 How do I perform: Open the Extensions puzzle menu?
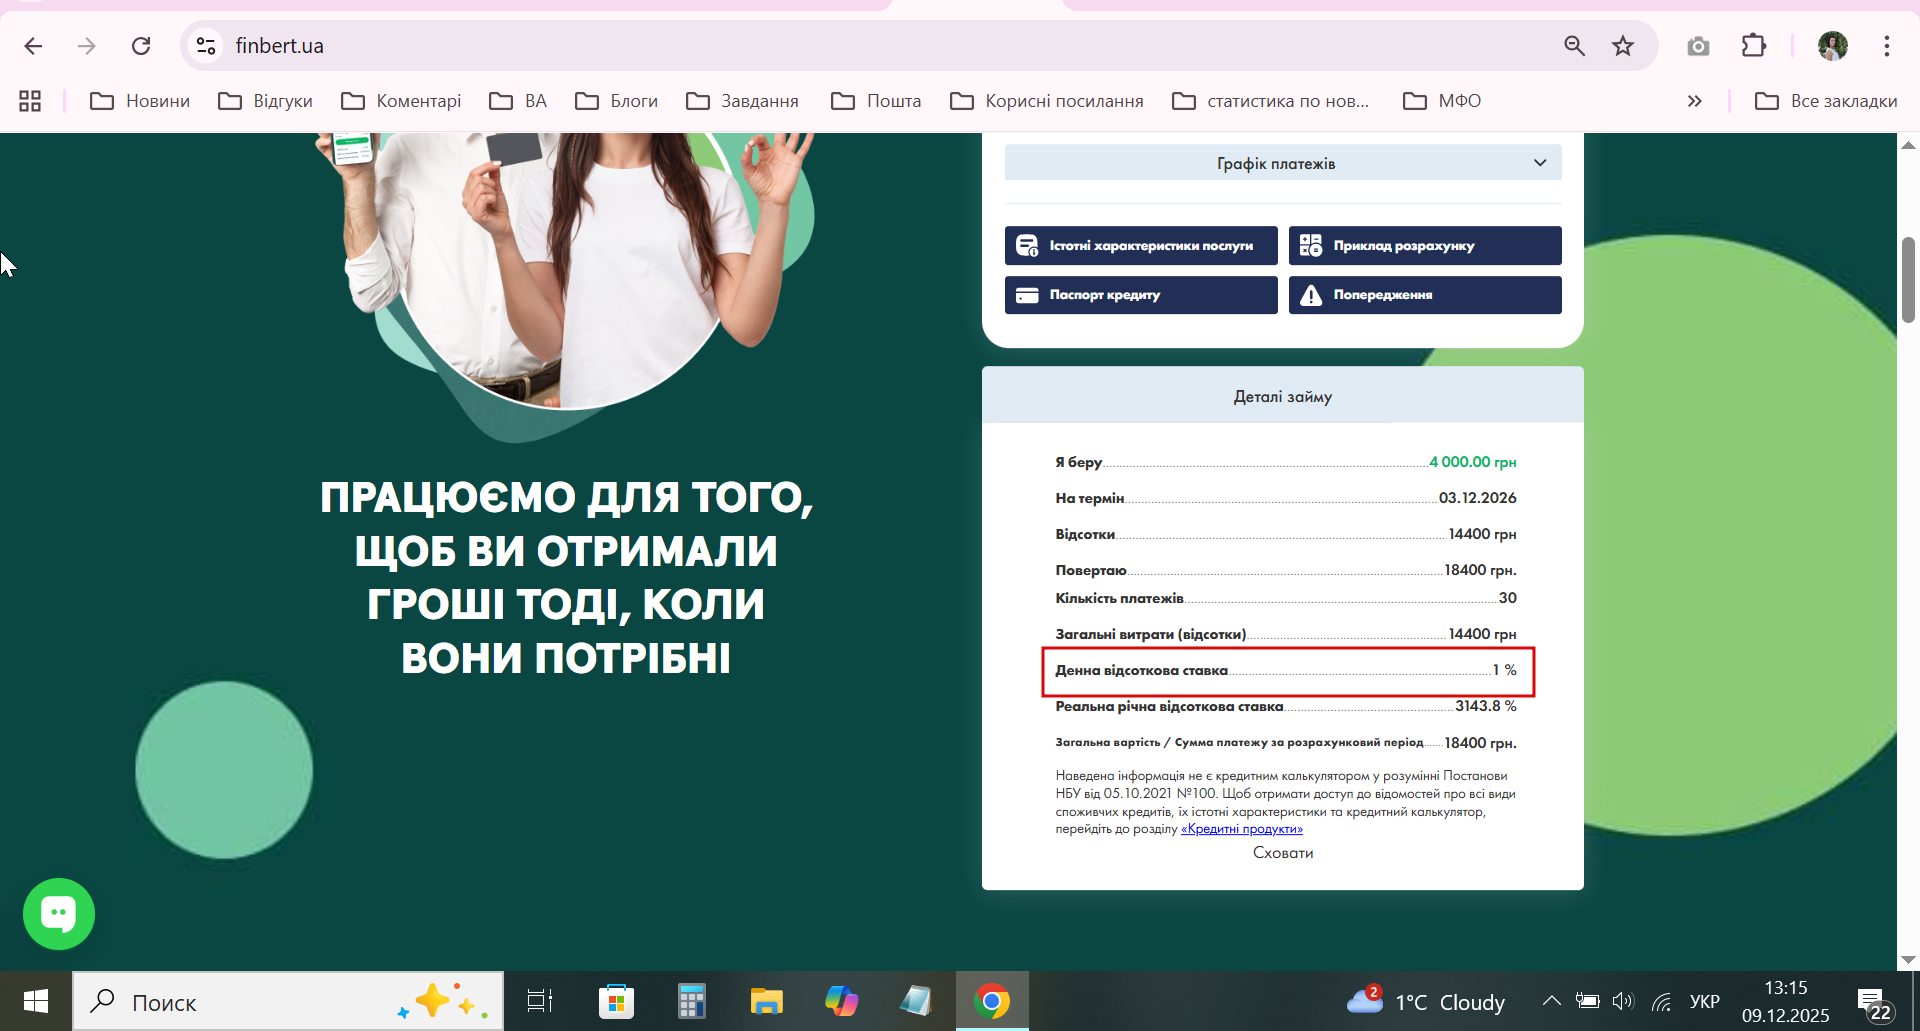point(1754,46)
